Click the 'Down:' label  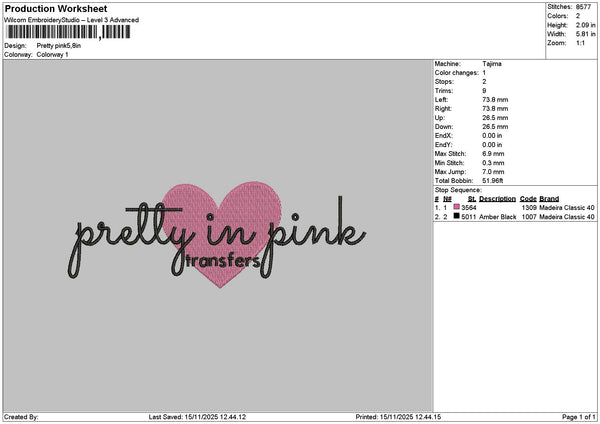(444, 127)
